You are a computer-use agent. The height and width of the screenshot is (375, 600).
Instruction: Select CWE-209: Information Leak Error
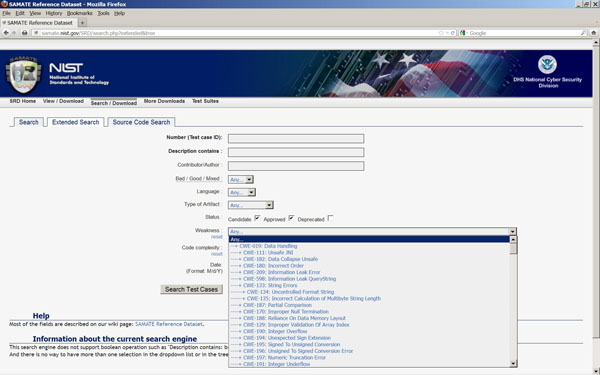369,272
